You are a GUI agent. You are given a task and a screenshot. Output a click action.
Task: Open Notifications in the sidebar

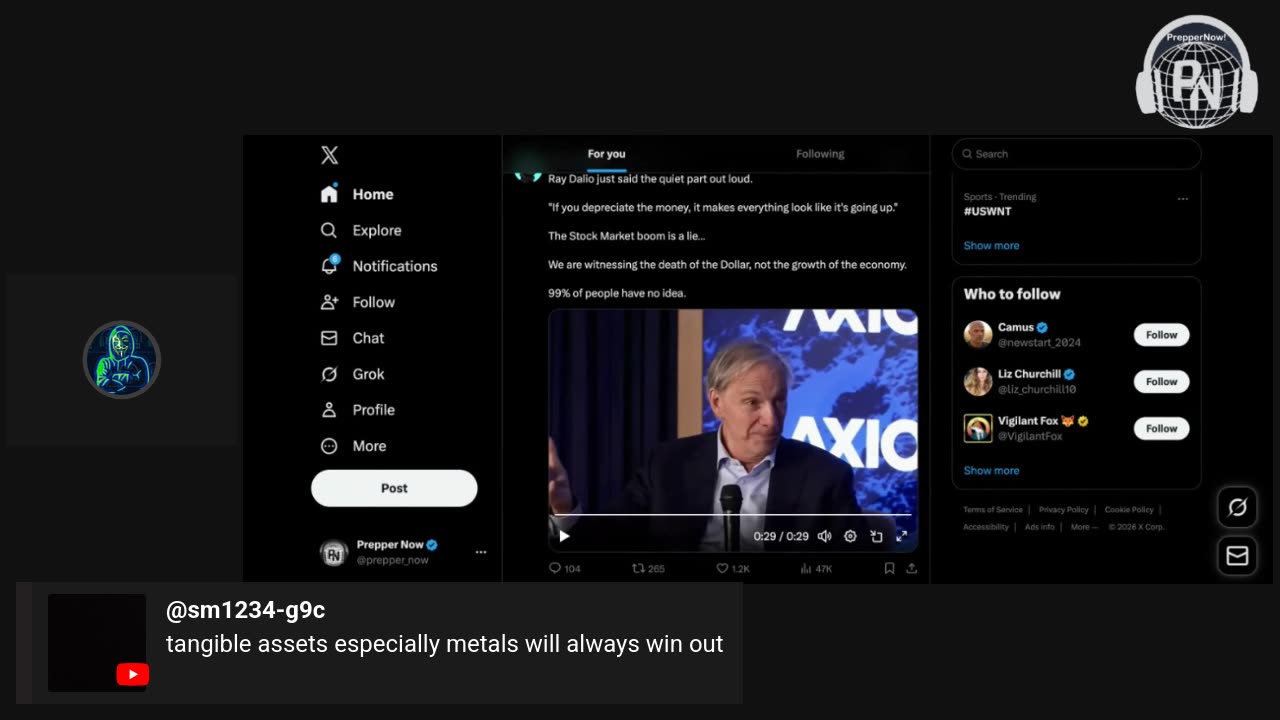click(379, 266)
